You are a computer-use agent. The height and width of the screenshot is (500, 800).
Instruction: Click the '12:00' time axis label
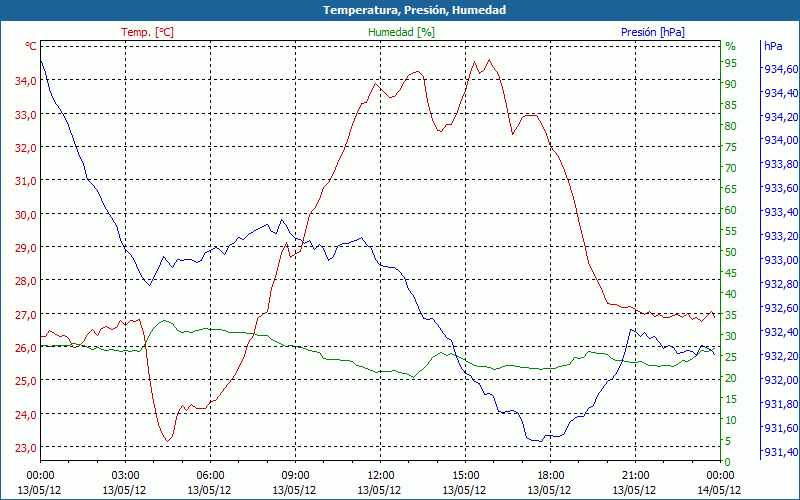point(380,476)
